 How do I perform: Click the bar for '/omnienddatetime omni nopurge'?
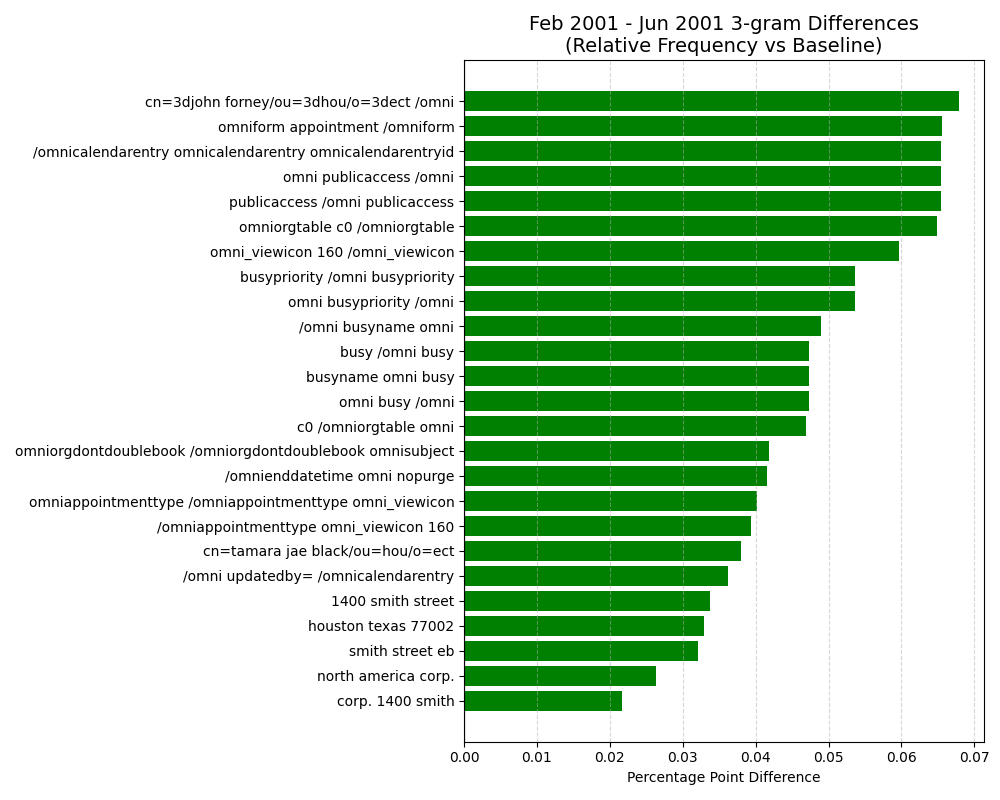coord(616,476)
